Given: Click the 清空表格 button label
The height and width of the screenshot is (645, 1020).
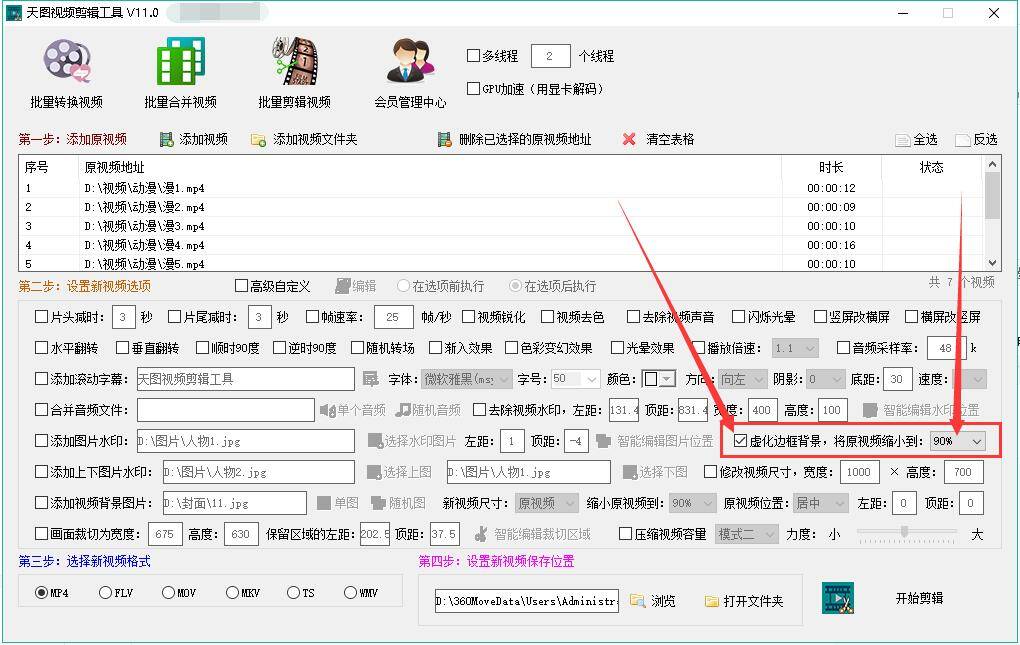Looking at the screenshot, I should (x=670, y=139).
